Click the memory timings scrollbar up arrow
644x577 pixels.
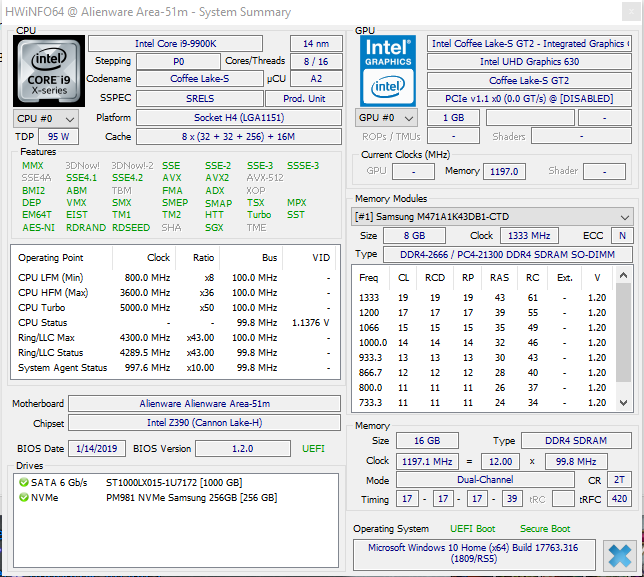coord(623,275)
